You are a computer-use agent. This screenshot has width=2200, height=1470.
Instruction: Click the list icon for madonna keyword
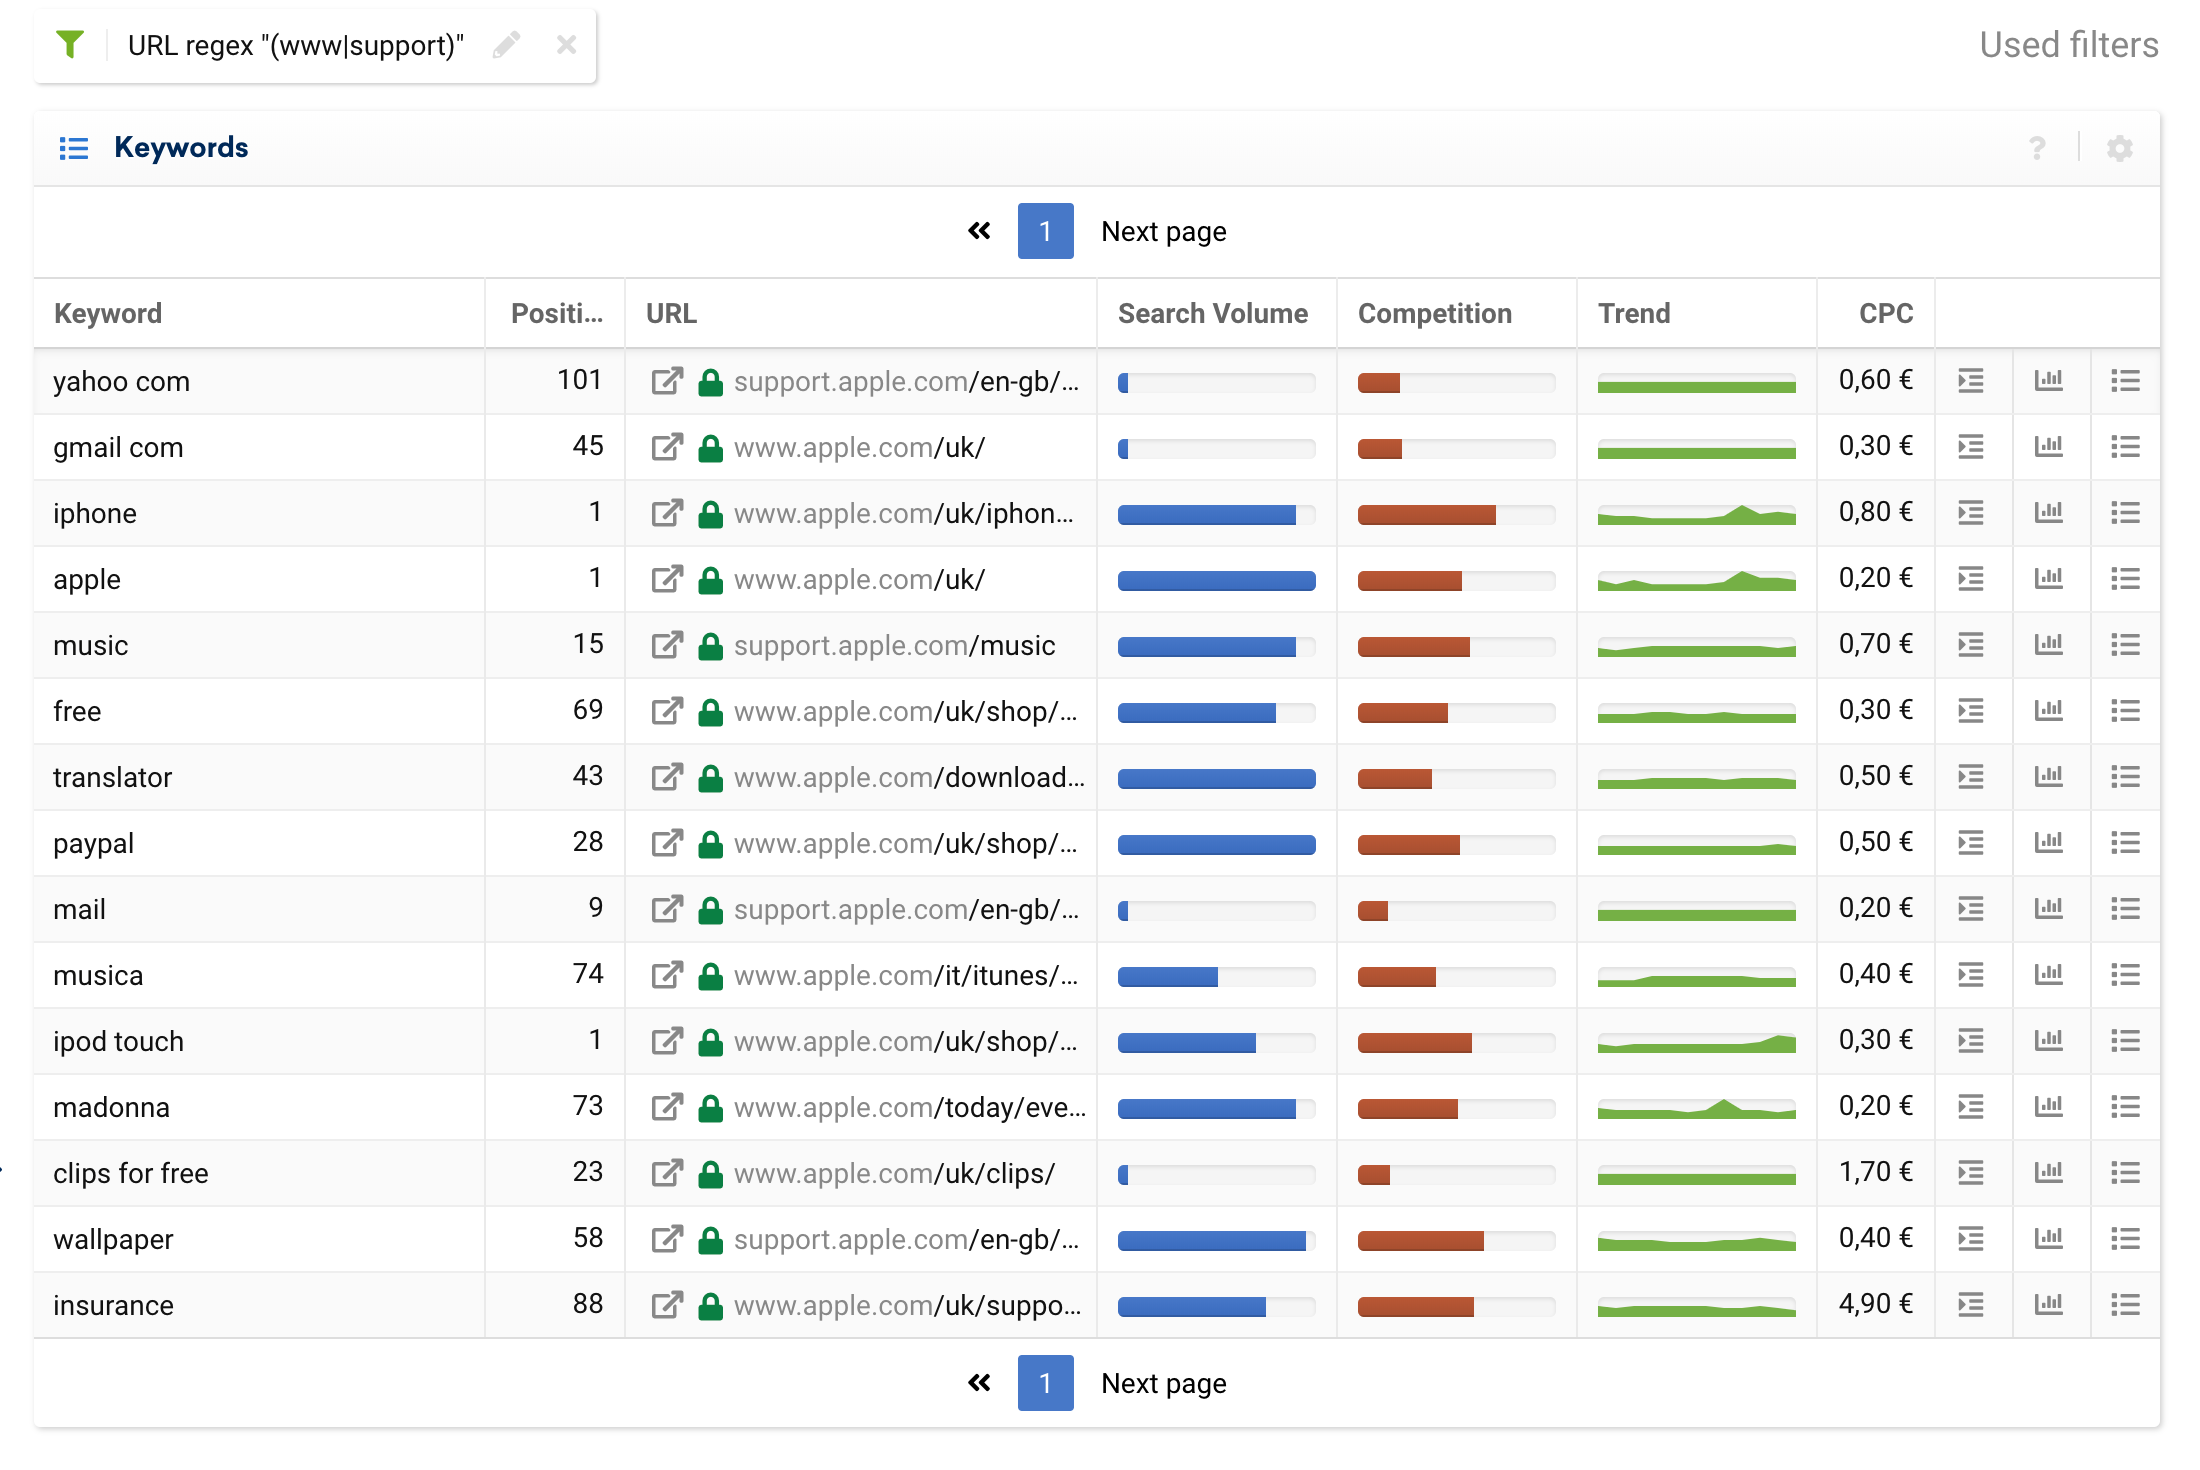click(x=2123, y=1106)
